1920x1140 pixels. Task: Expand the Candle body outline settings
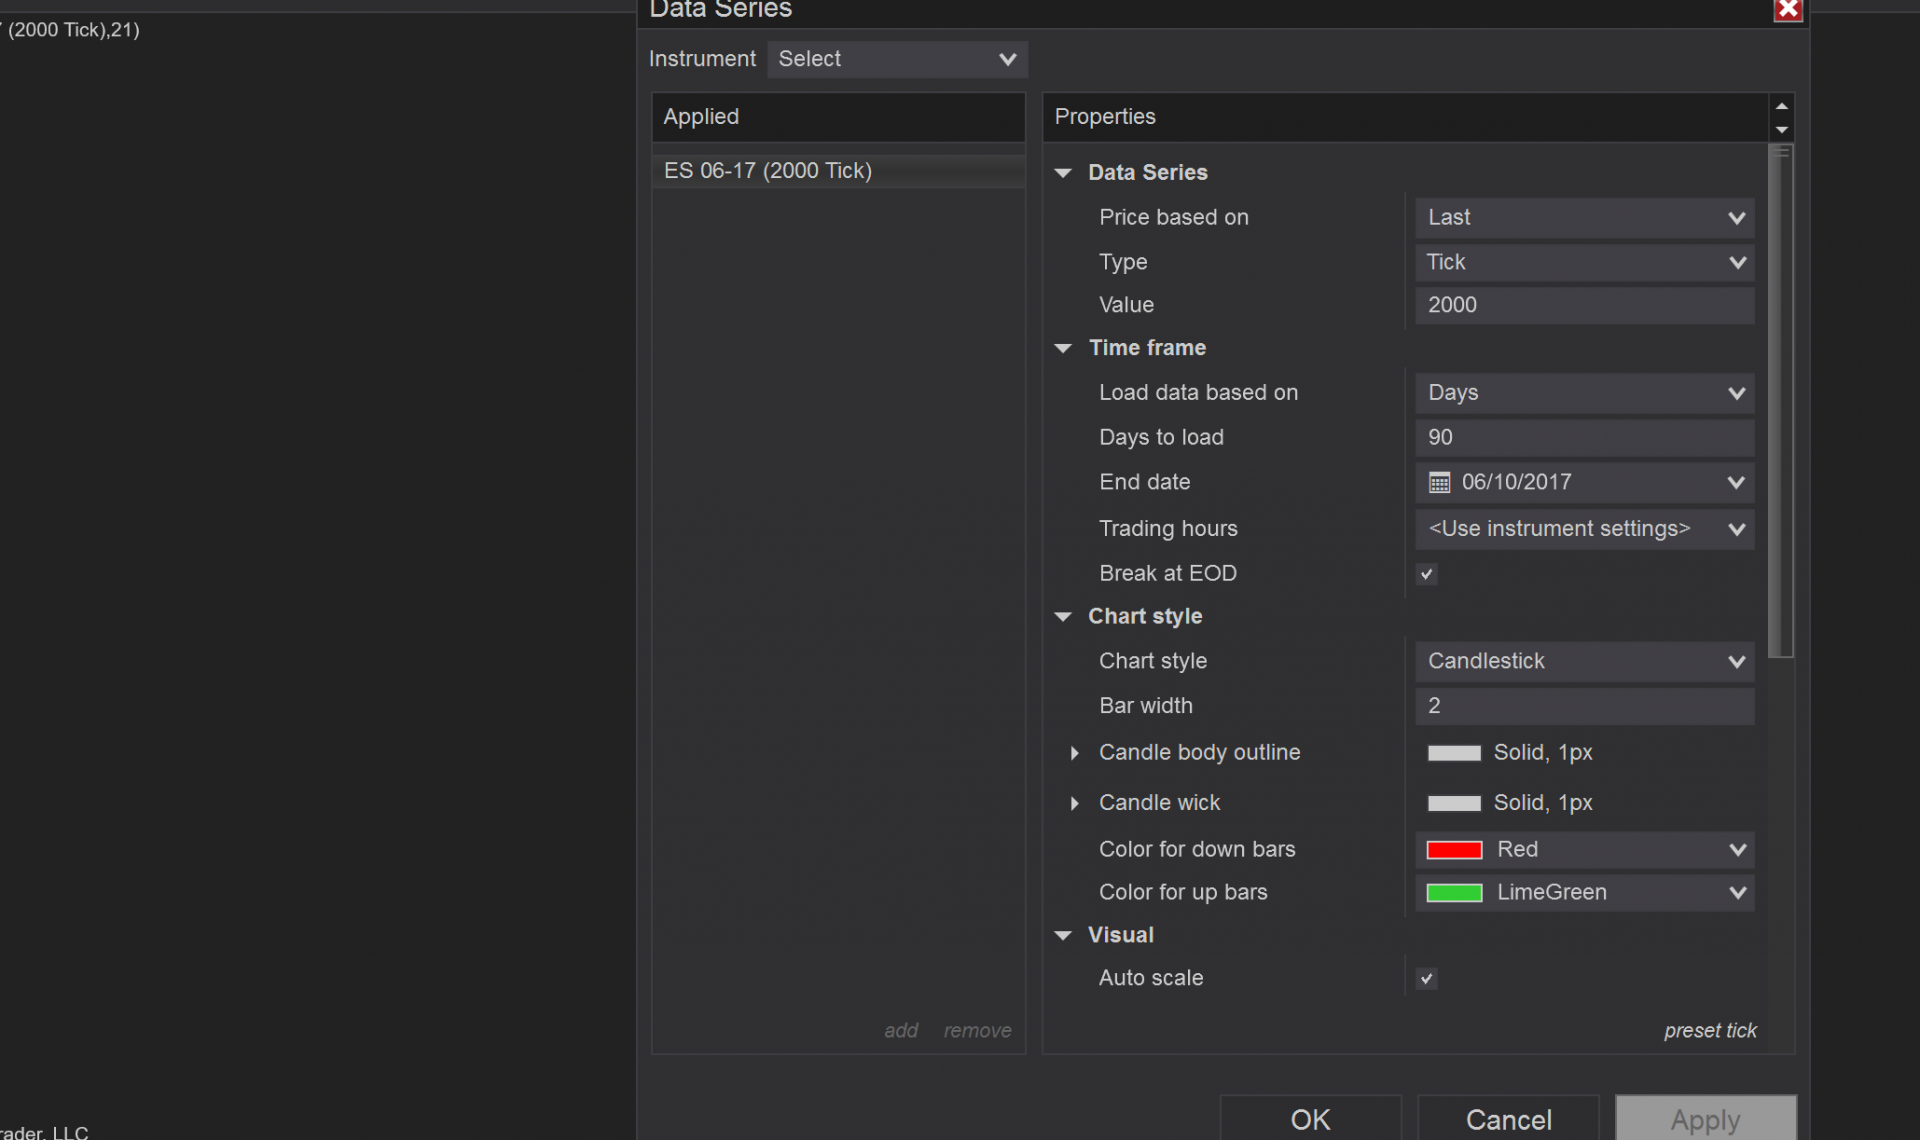tap(1074, 753)
